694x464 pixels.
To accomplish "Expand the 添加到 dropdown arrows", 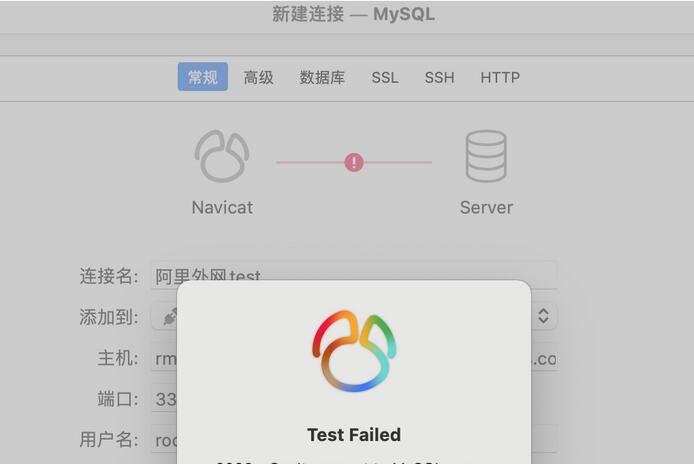I will click(x=544, y=316).
